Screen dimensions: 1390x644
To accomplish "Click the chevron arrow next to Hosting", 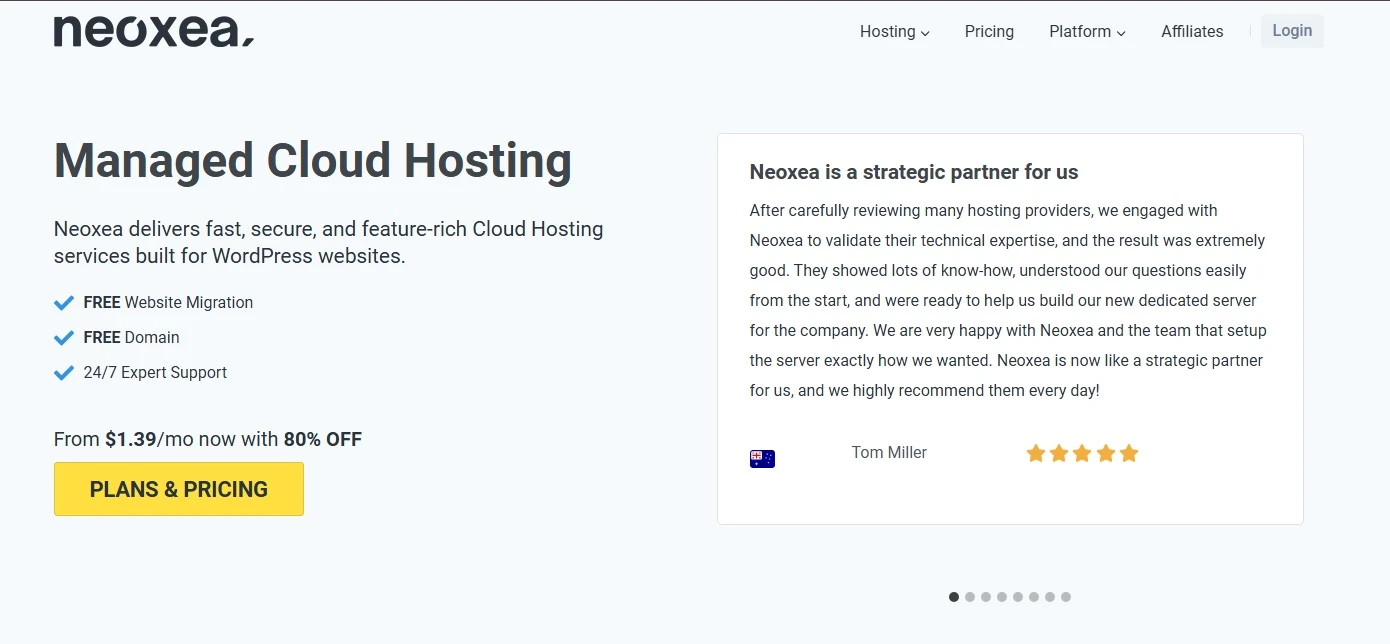I will tap(925, 33).
